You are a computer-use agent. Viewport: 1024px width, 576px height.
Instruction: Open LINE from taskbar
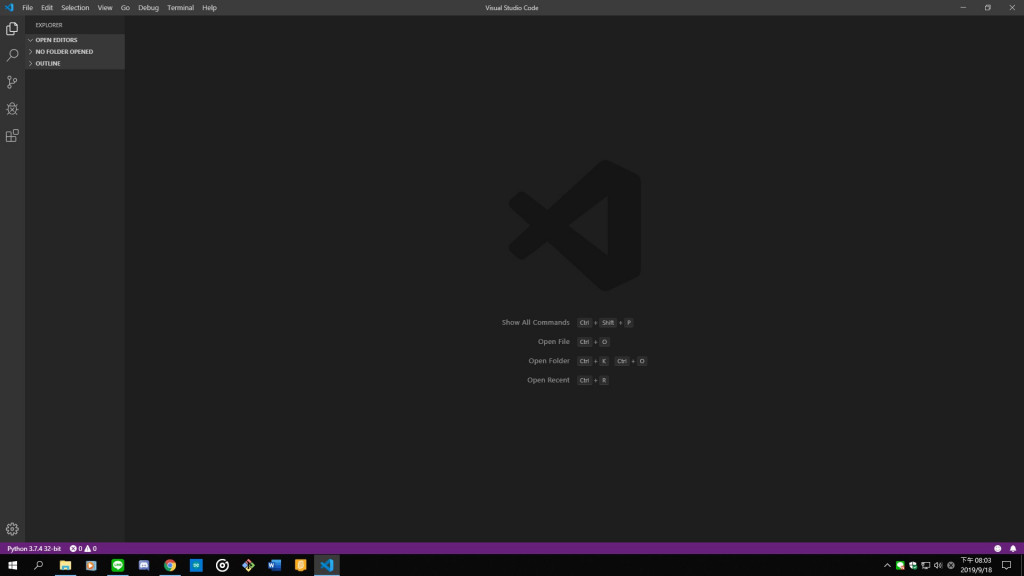[x=118, y=566]
